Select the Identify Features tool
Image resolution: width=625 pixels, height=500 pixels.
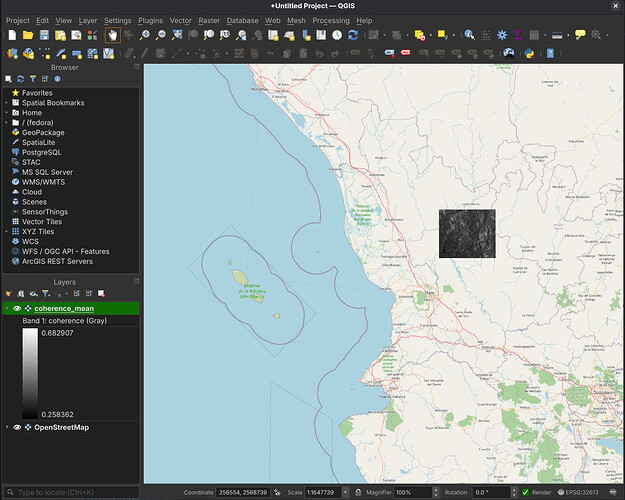pos(470,35)
